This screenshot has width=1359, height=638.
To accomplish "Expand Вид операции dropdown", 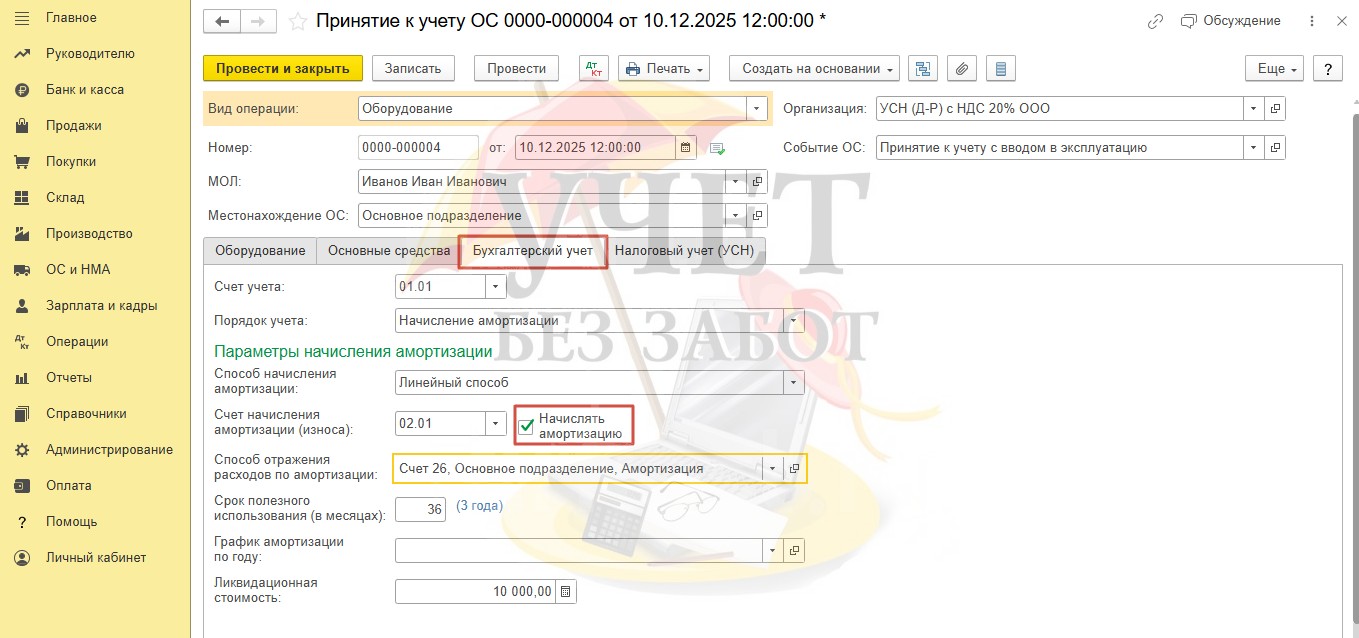I will [758, 108].
